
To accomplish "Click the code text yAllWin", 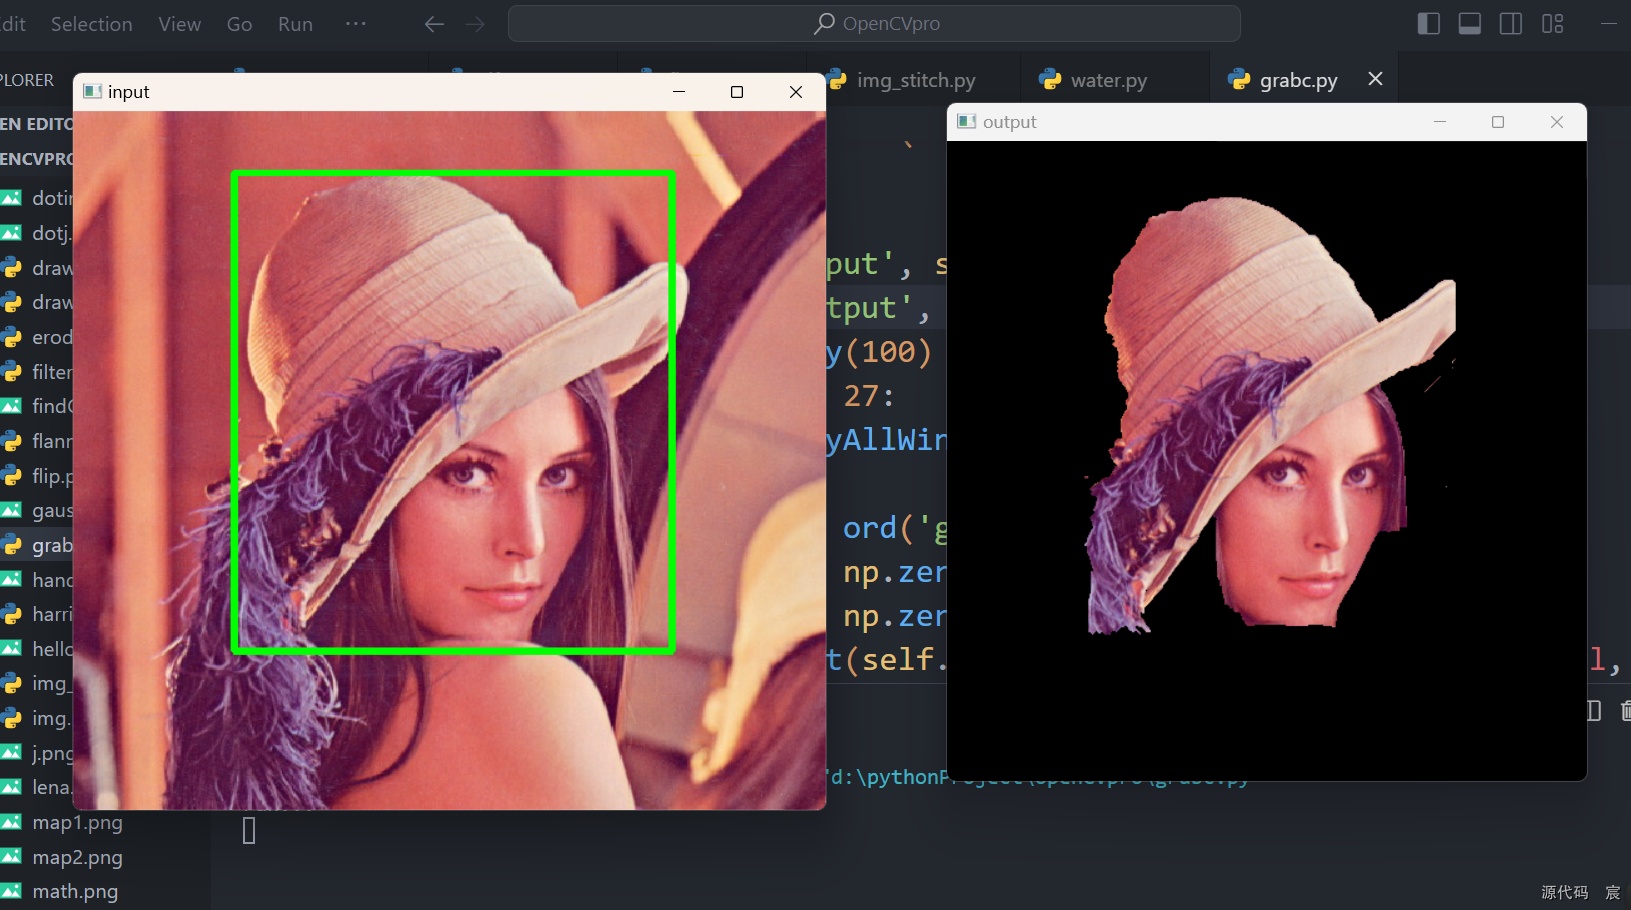I will coord(886,440).
